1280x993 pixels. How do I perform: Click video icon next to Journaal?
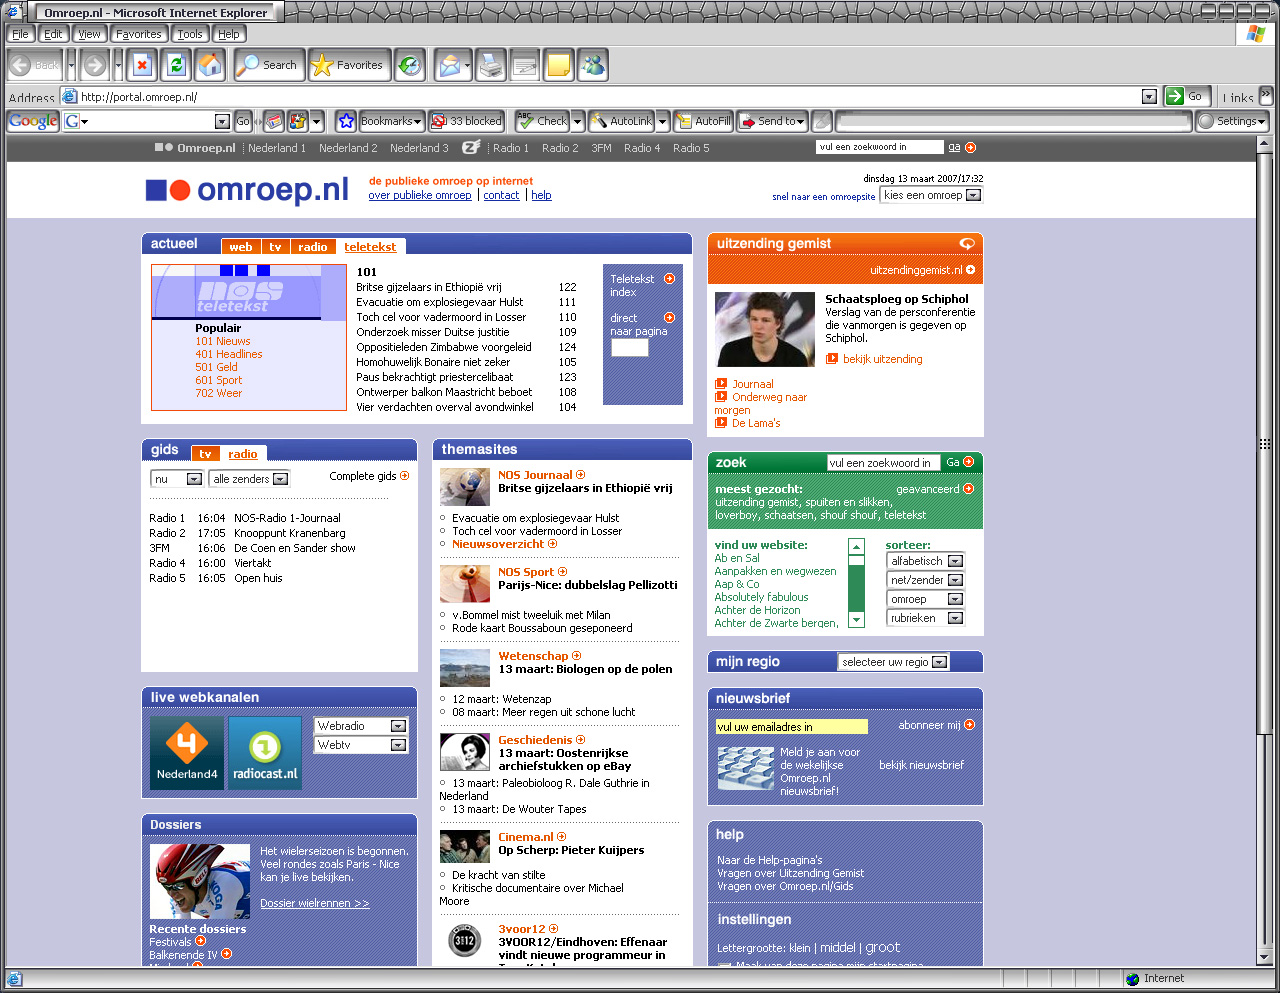tap(721, 384)
